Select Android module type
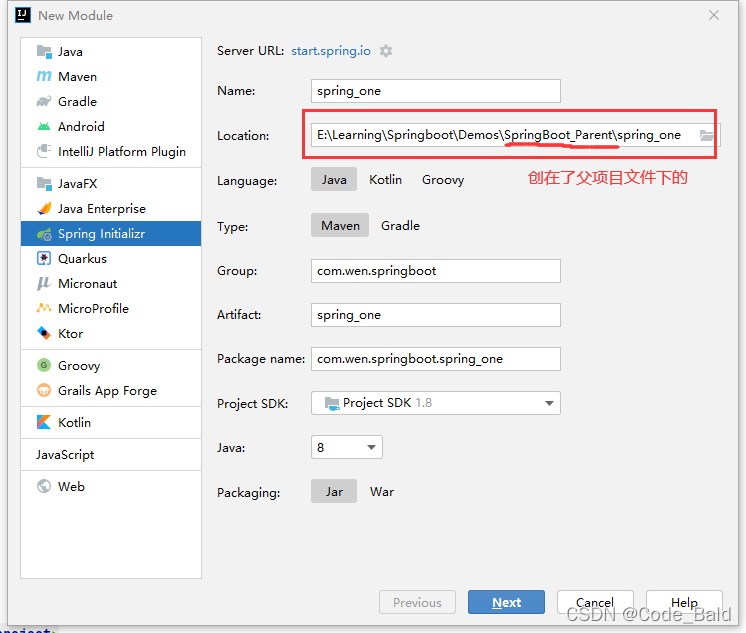The height and width of the screenshot is (633, 746). [x=111, y=127]
